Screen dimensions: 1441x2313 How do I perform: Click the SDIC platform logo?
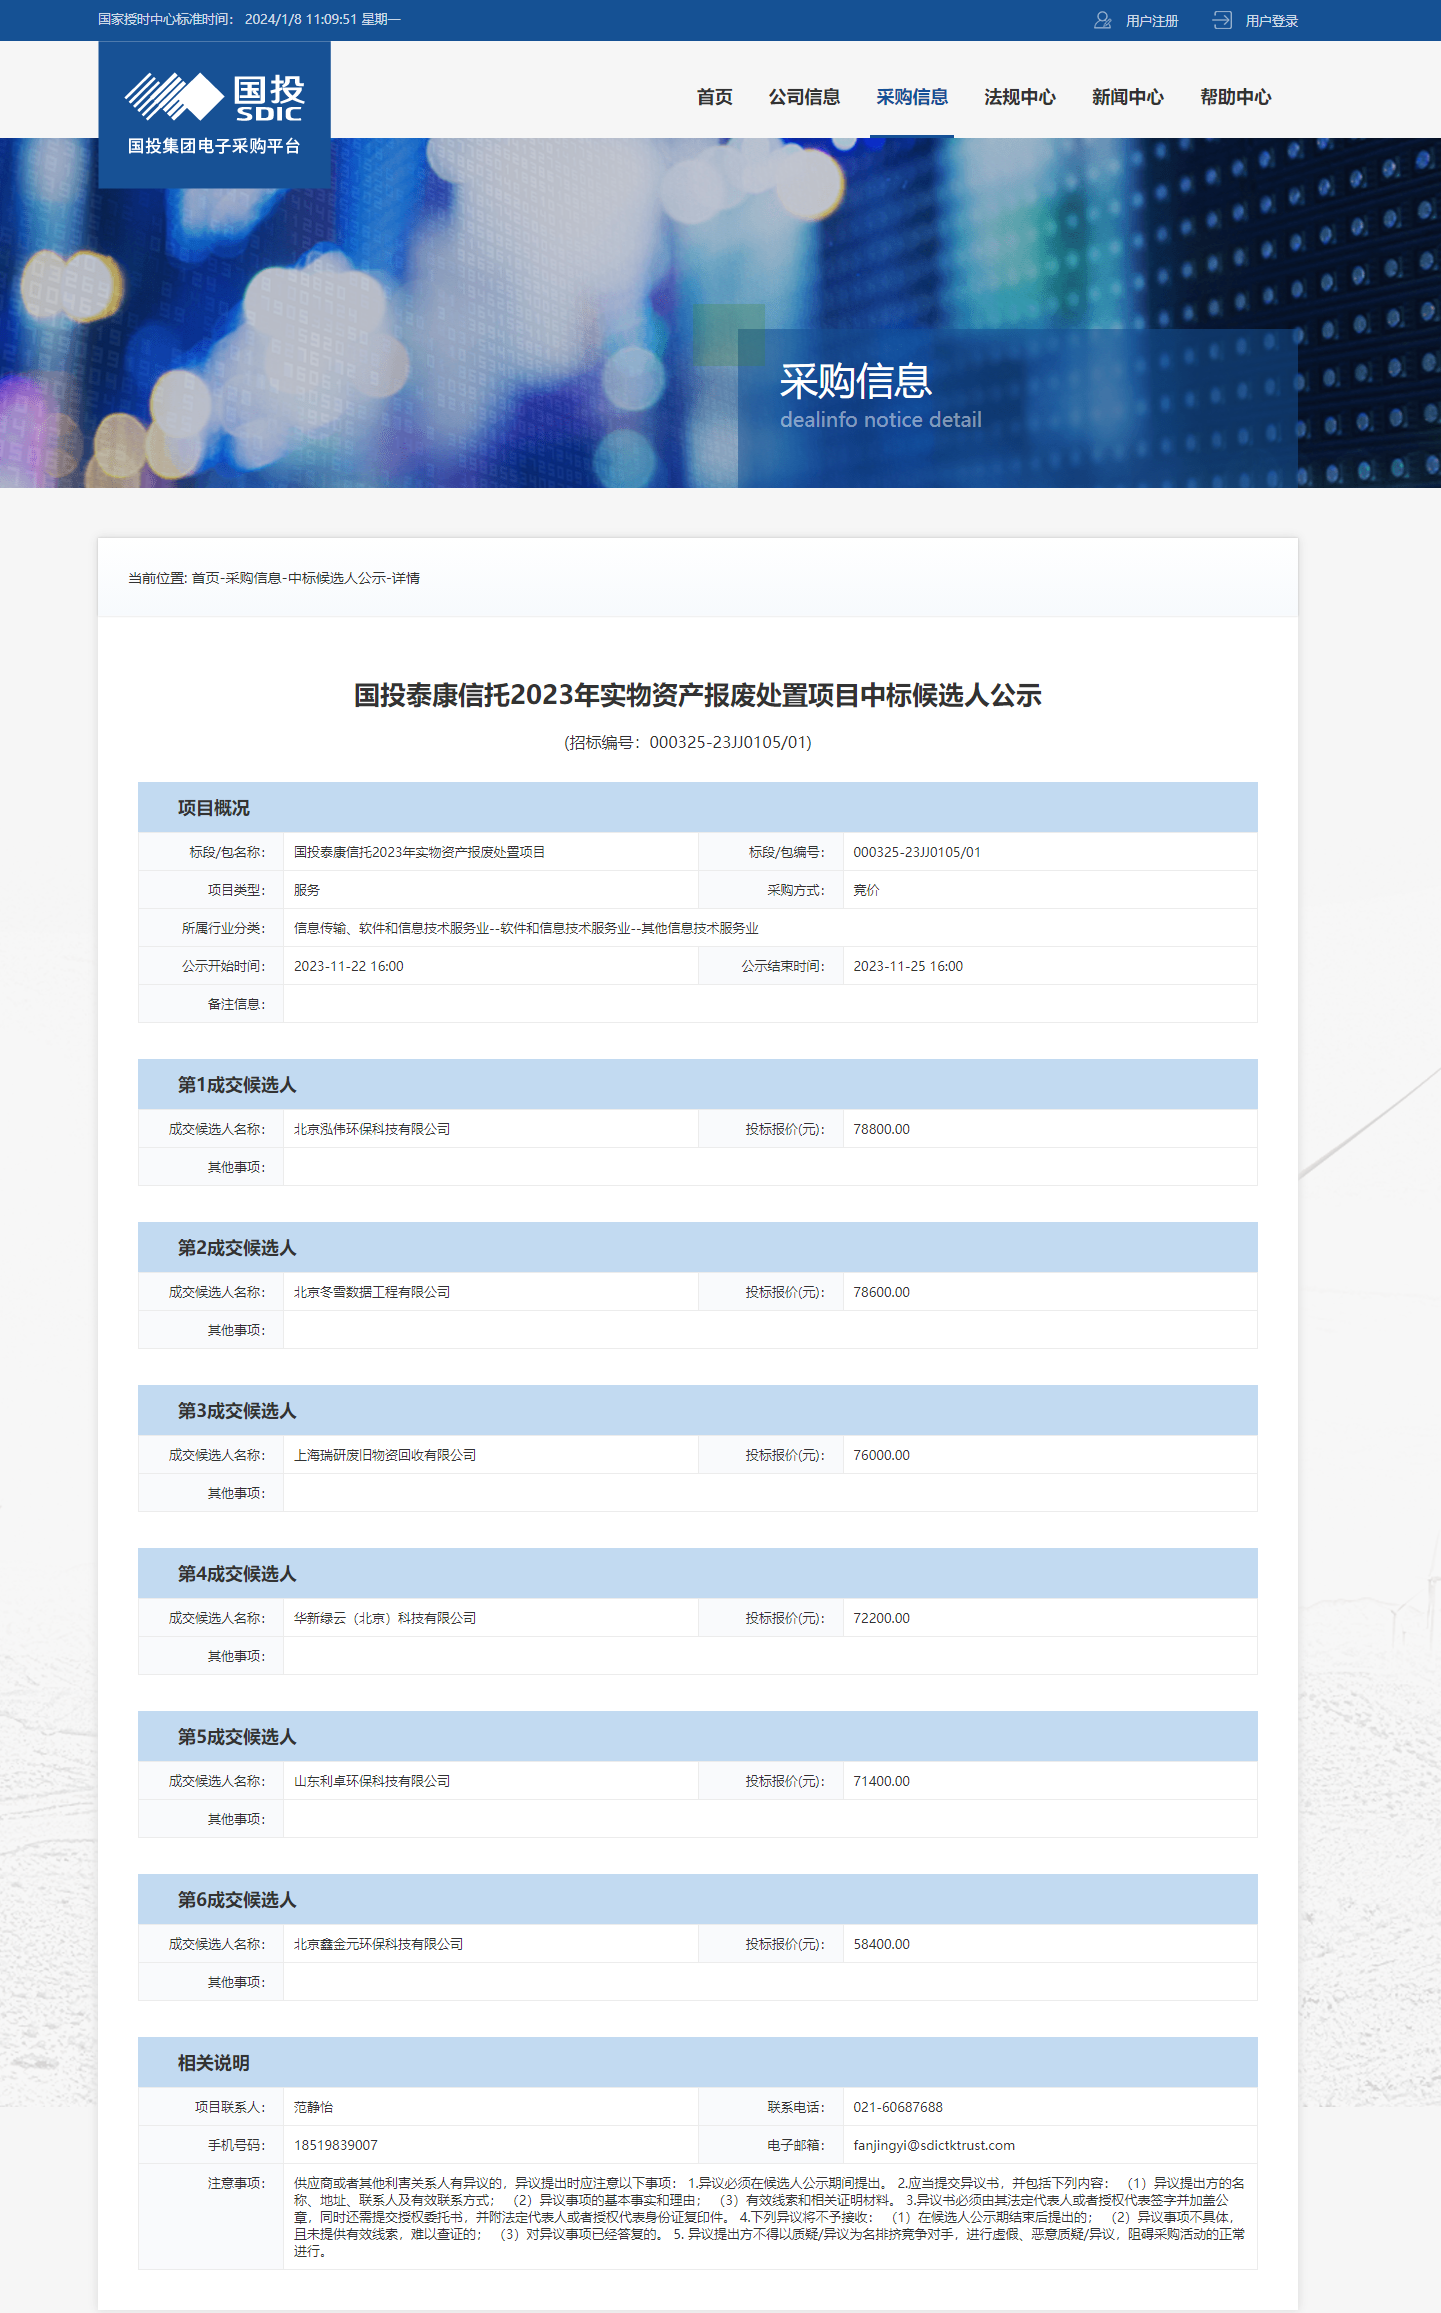click(214, 113)
